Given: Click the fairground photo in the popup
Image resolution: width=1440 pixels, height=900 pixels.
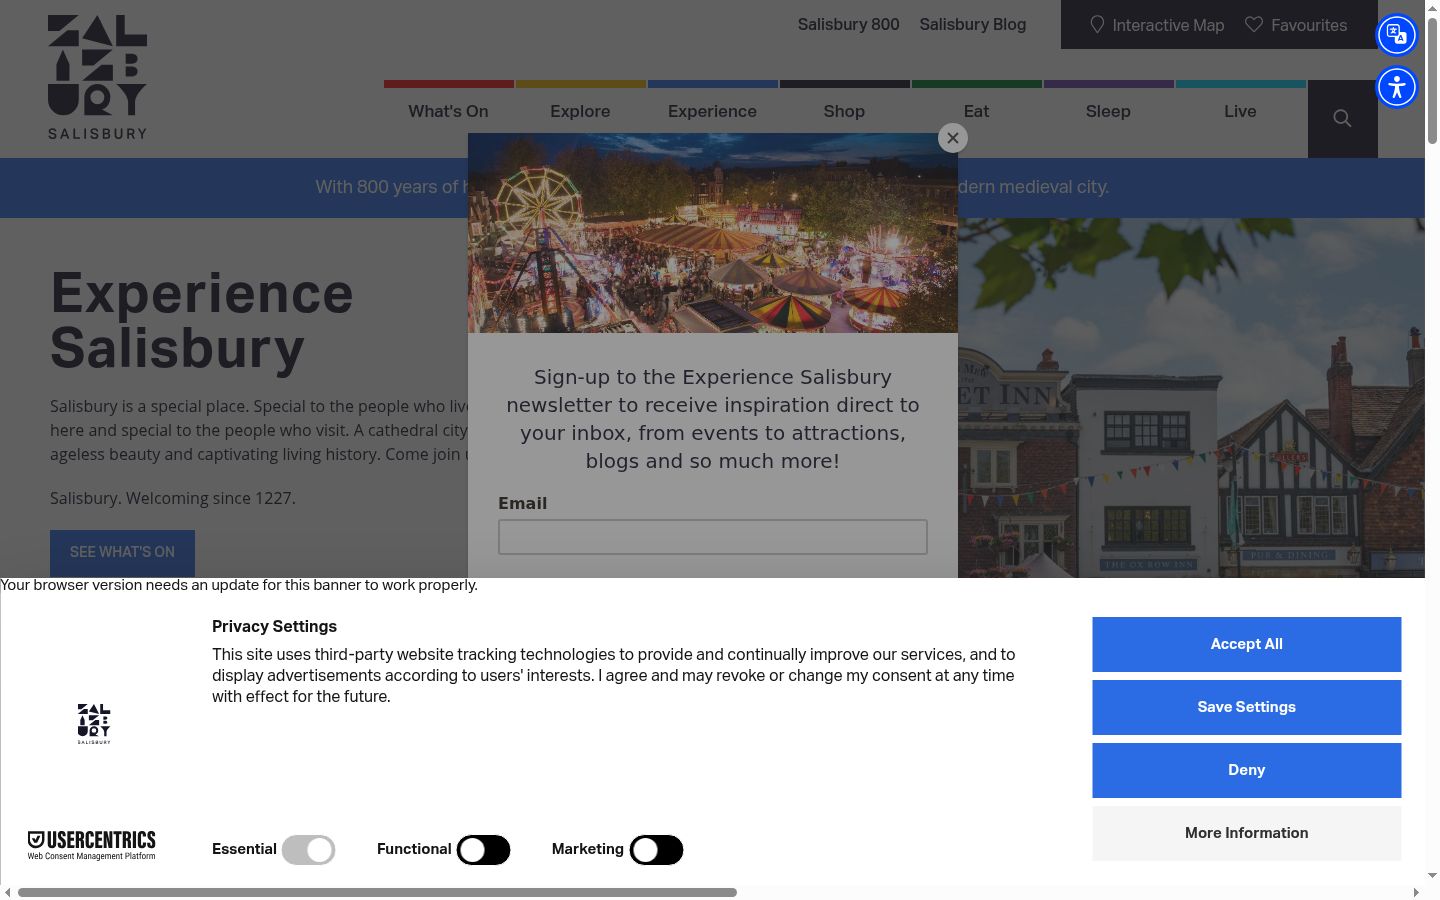Looking at the screenshot, I should pos(713,233).
